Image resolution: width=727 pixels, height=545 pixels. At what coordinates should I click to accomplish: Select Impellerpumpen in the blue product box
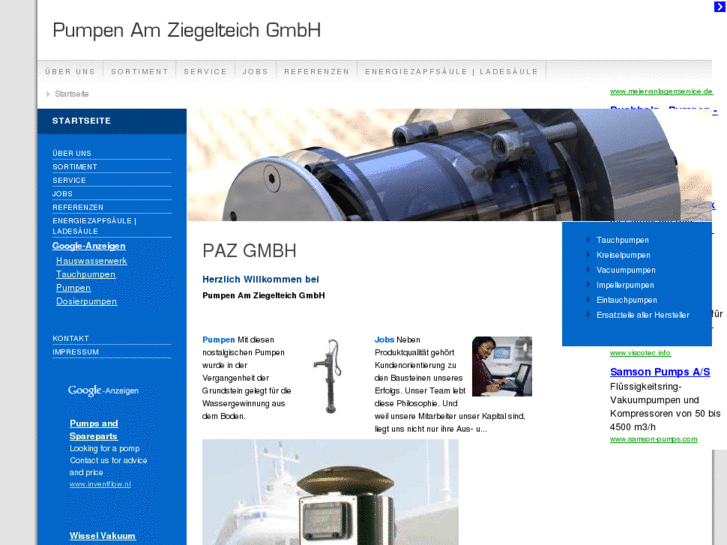pos(625,285)
